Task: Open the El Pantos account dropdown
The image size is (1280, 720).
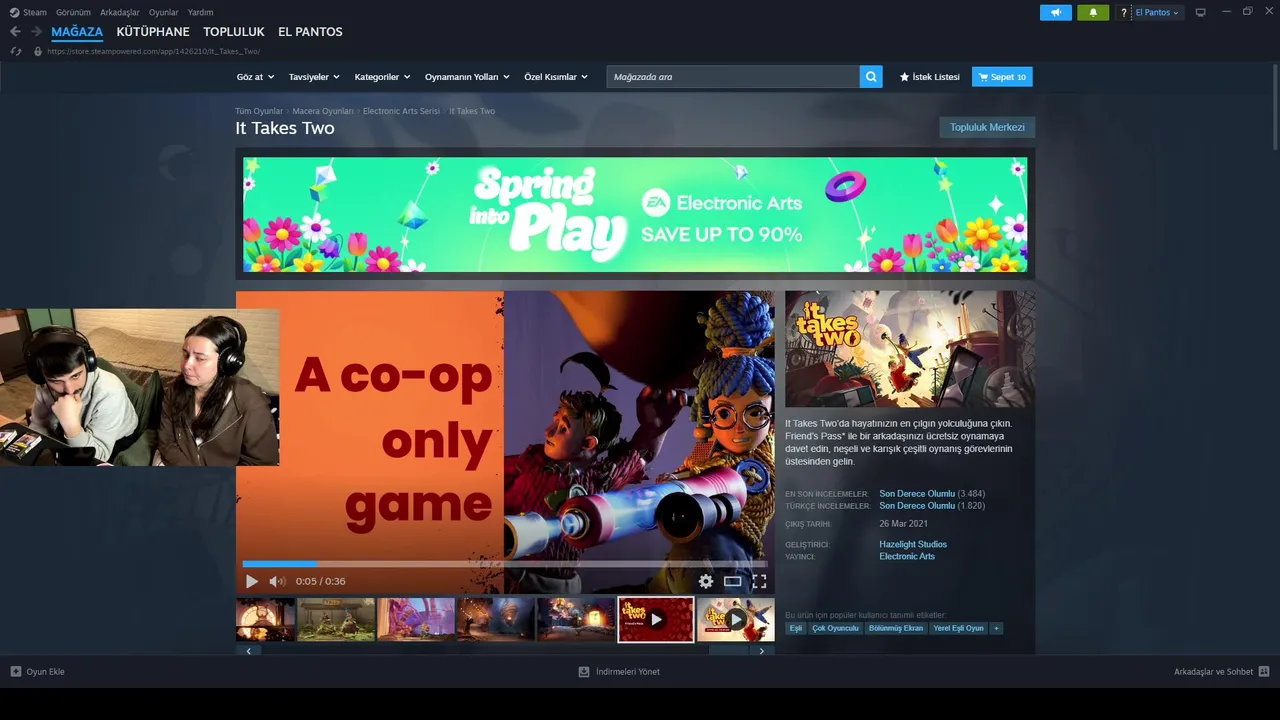Action: tap(1157, 12)
